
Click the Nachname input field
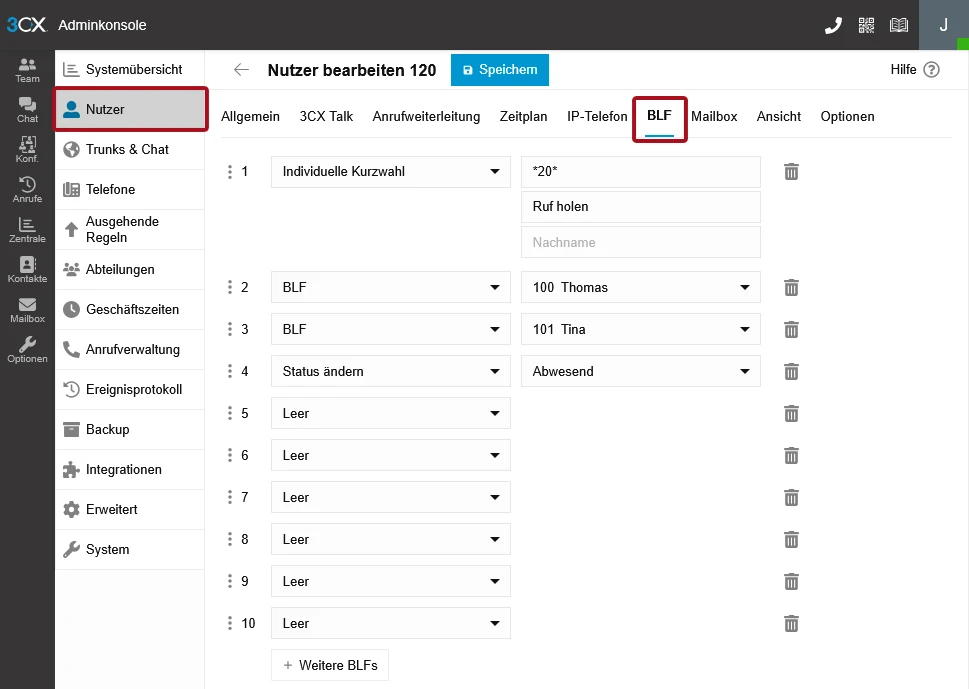pyautogui.click(x=640, y=242)
